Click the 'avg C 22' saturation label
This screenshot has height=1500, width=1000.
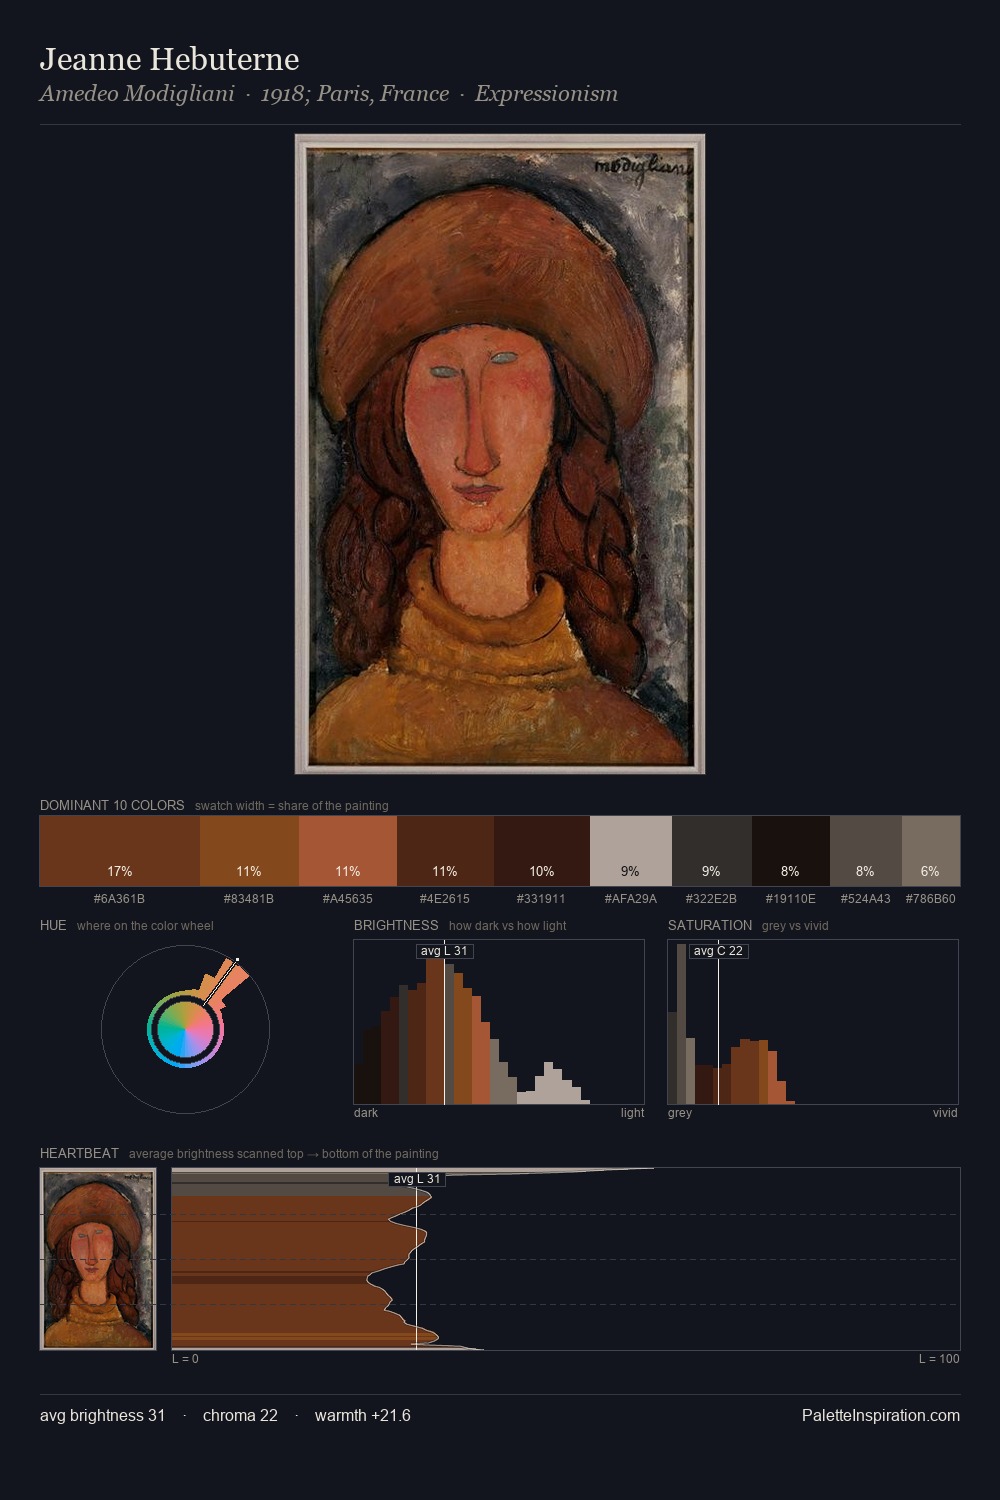[718, 951]
